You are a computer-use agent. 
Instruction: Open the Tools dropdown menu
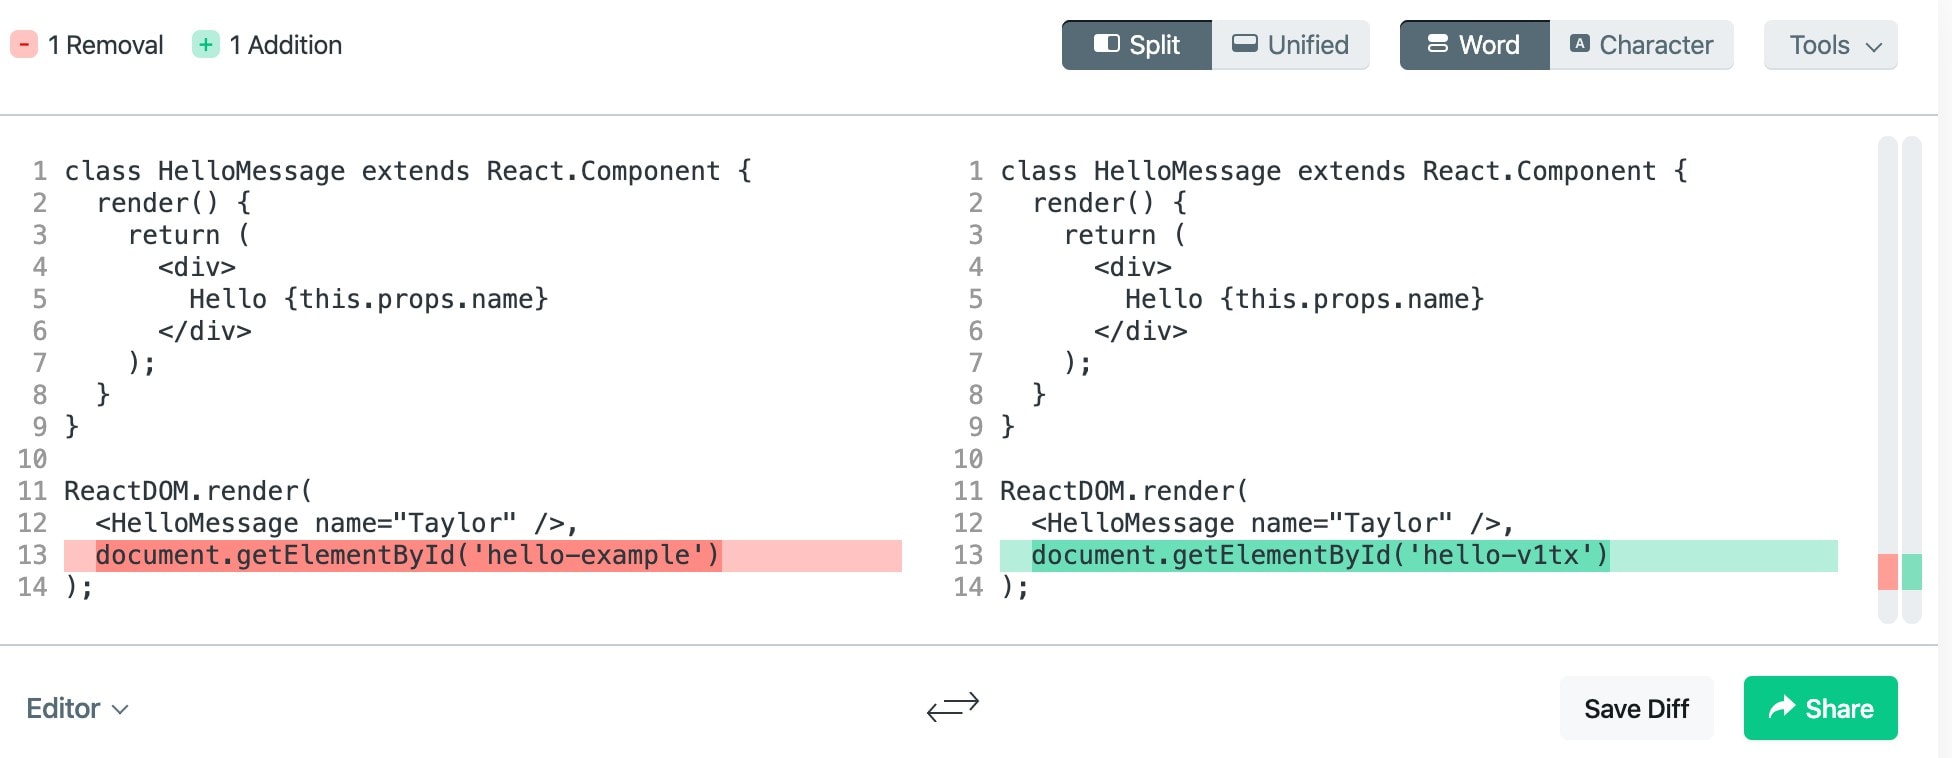coord(1830,45)
